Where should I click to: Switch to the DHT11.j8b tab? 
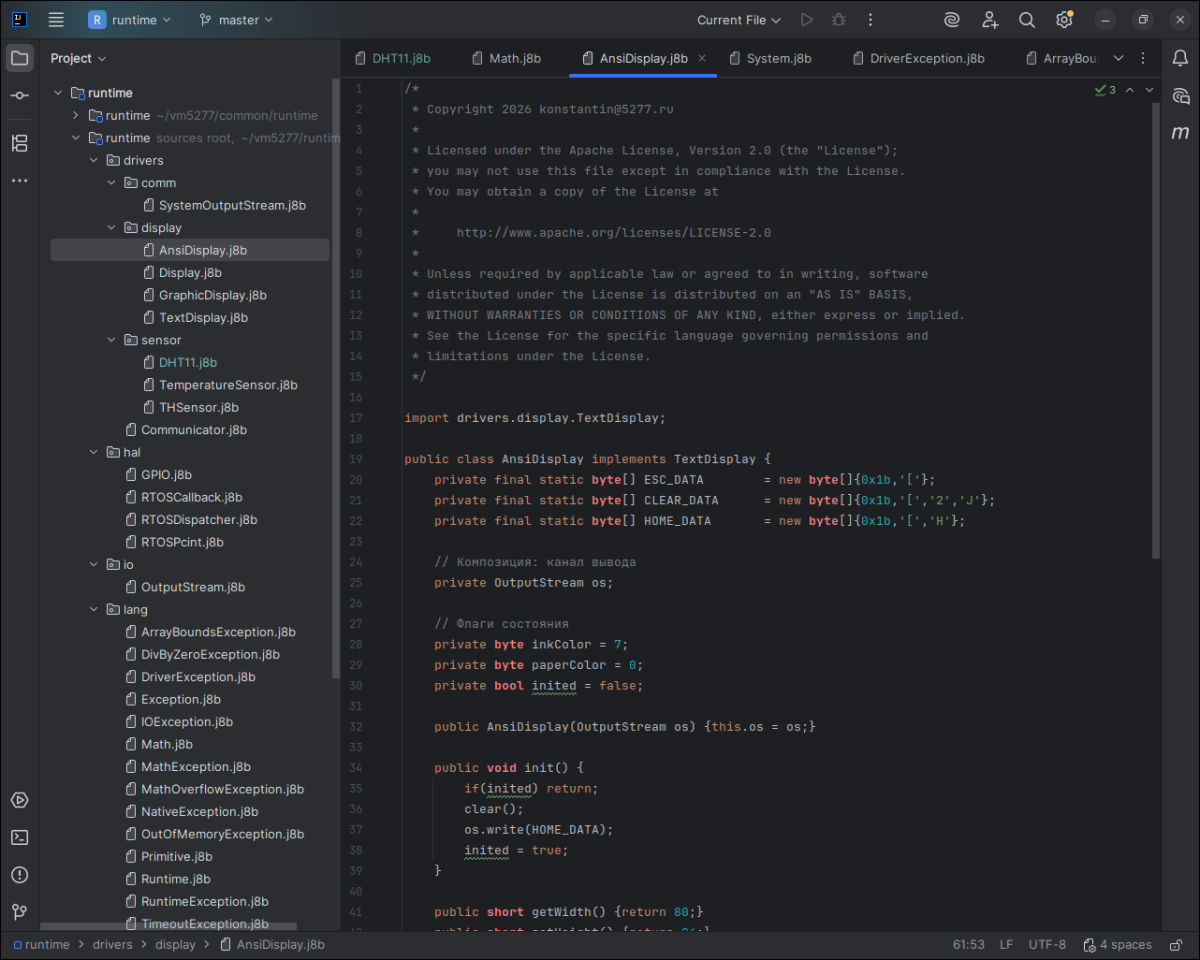(393, 58)
